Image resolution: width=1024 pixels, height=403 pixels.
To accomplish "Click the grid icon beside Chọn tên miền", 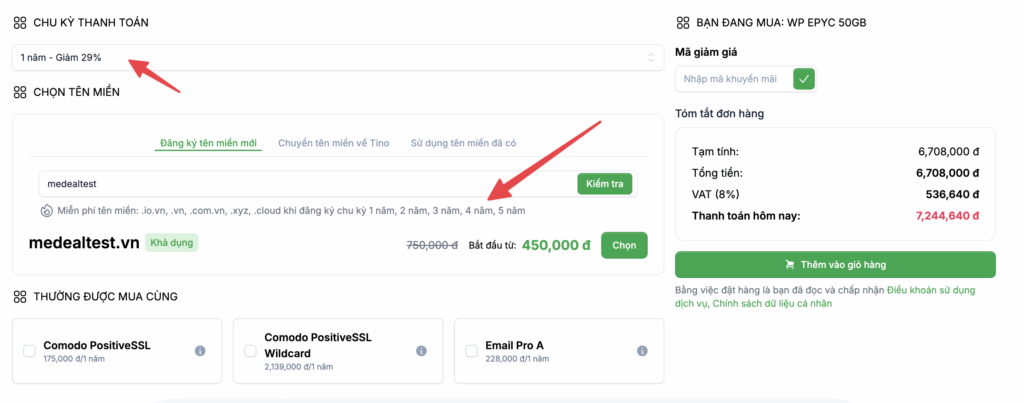I will 20,92.
